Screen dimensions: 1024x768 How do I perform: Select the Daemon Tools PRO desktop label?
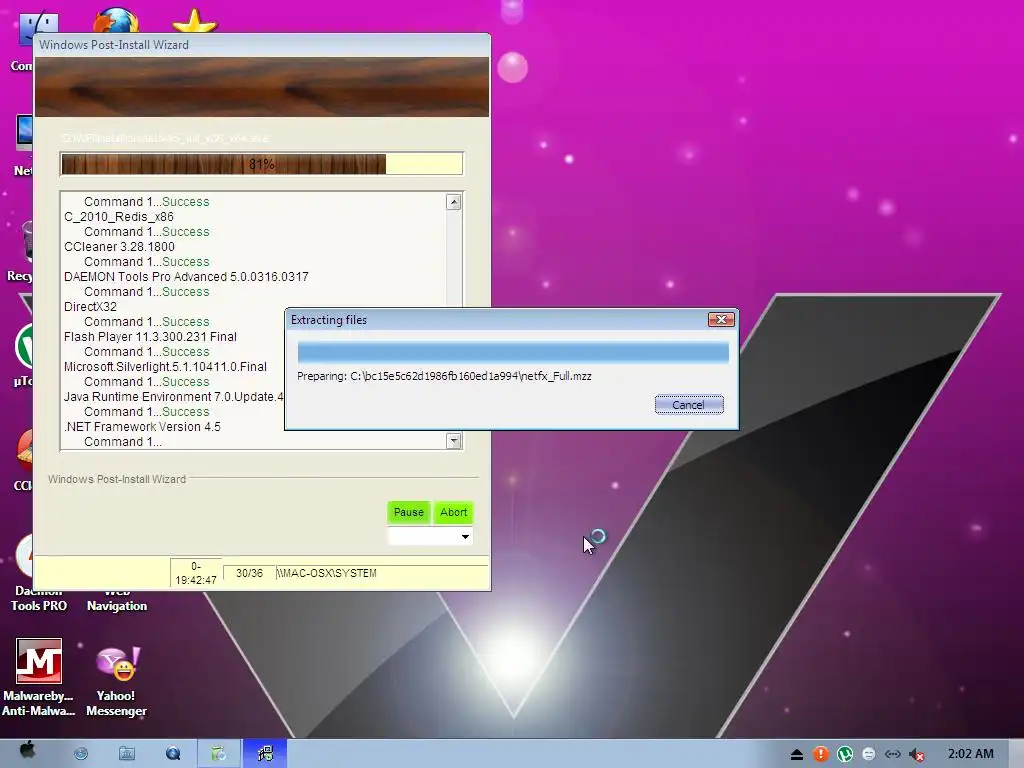[x=39, y=598]
